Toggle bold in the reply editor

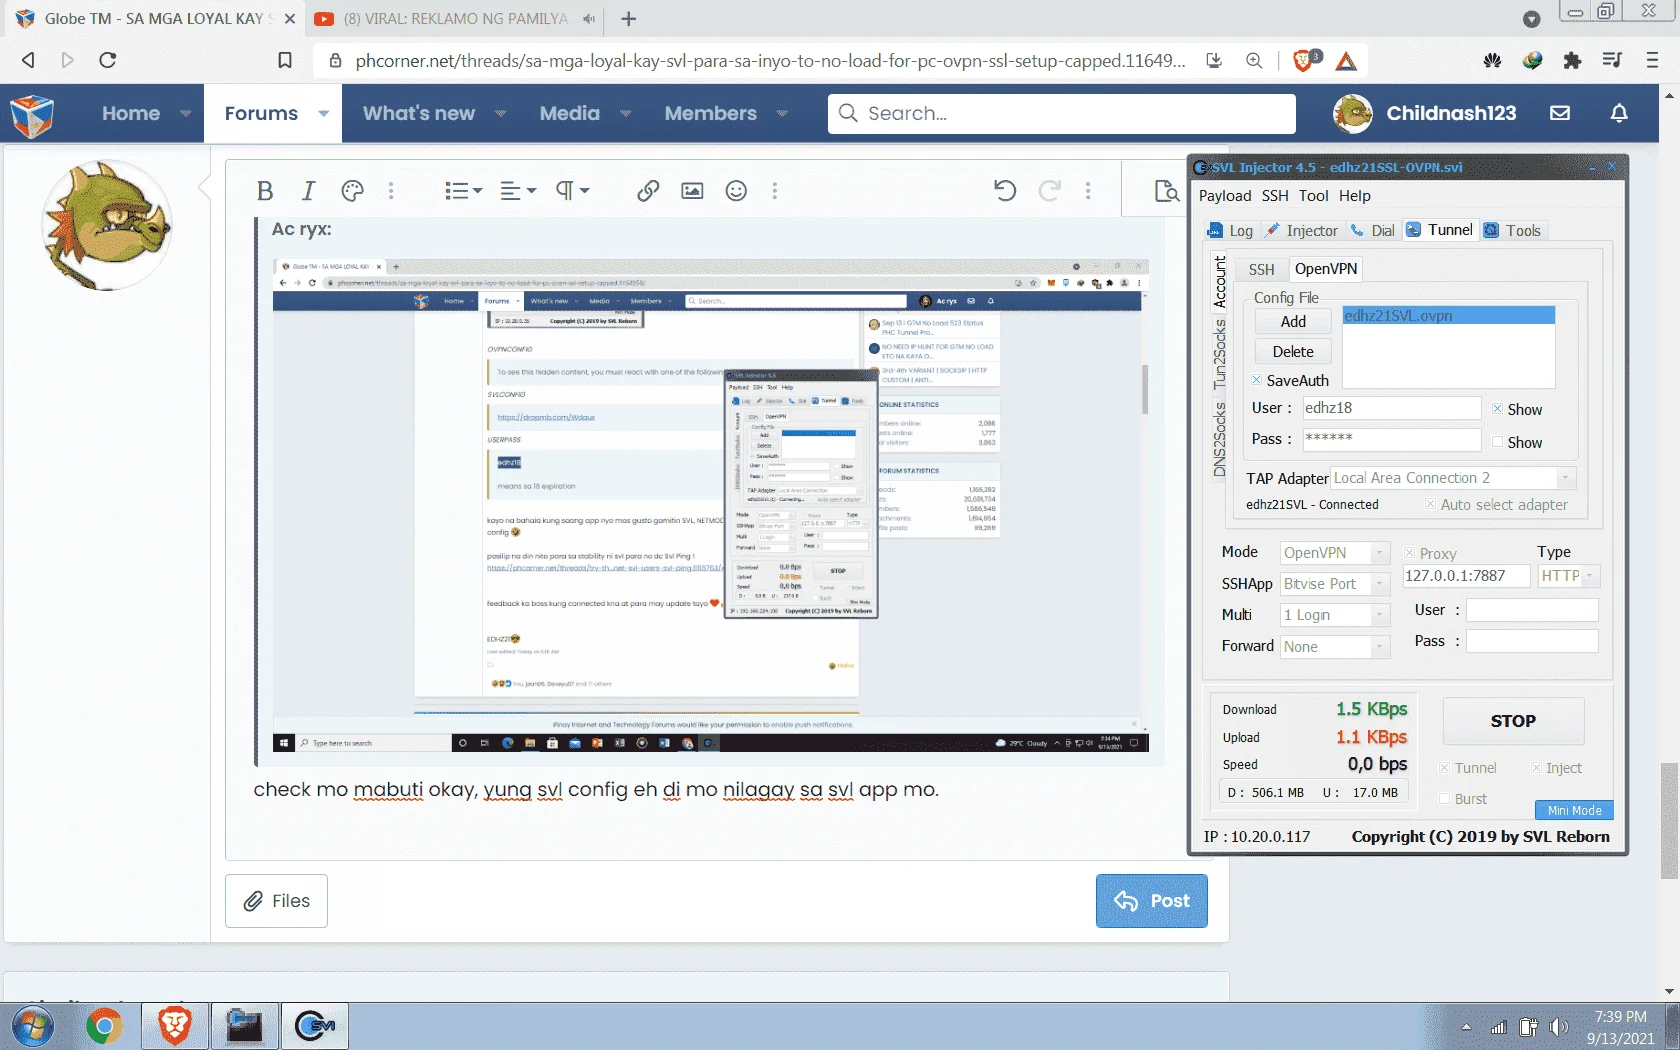tap(265, 190)
